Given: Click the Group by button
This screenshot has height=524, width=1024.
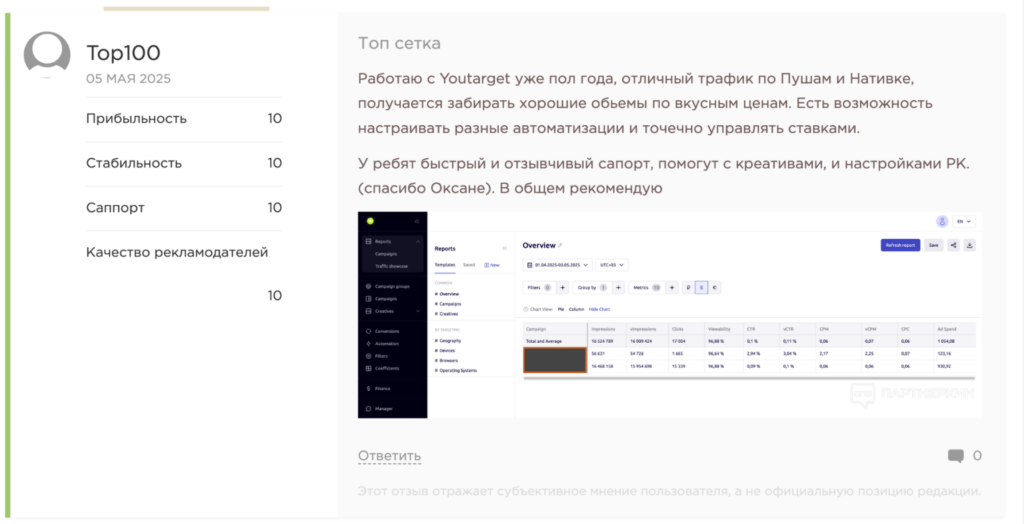Looking at the screenshot, I should (592, 287).
